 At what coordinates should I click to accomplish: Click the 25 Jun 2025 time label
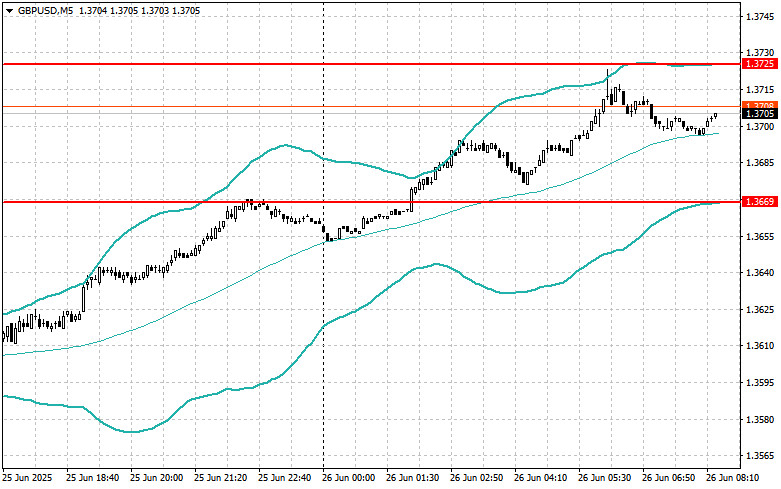[27, 478]
